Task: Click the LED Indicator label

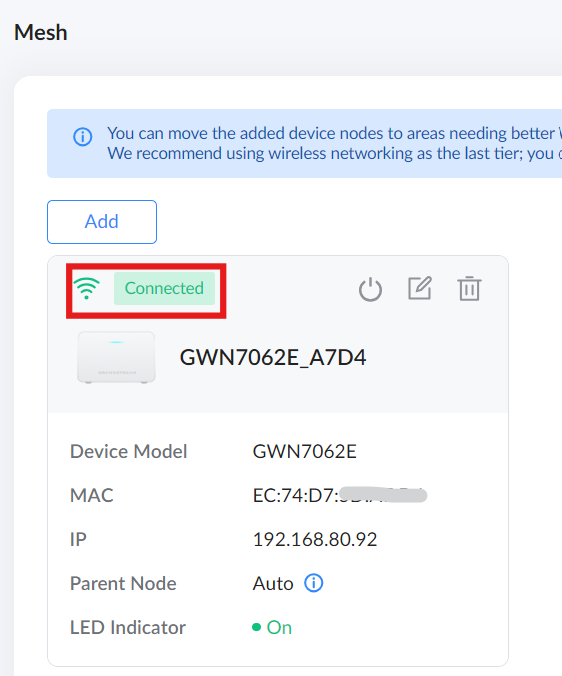Action: tap(128, 627)
